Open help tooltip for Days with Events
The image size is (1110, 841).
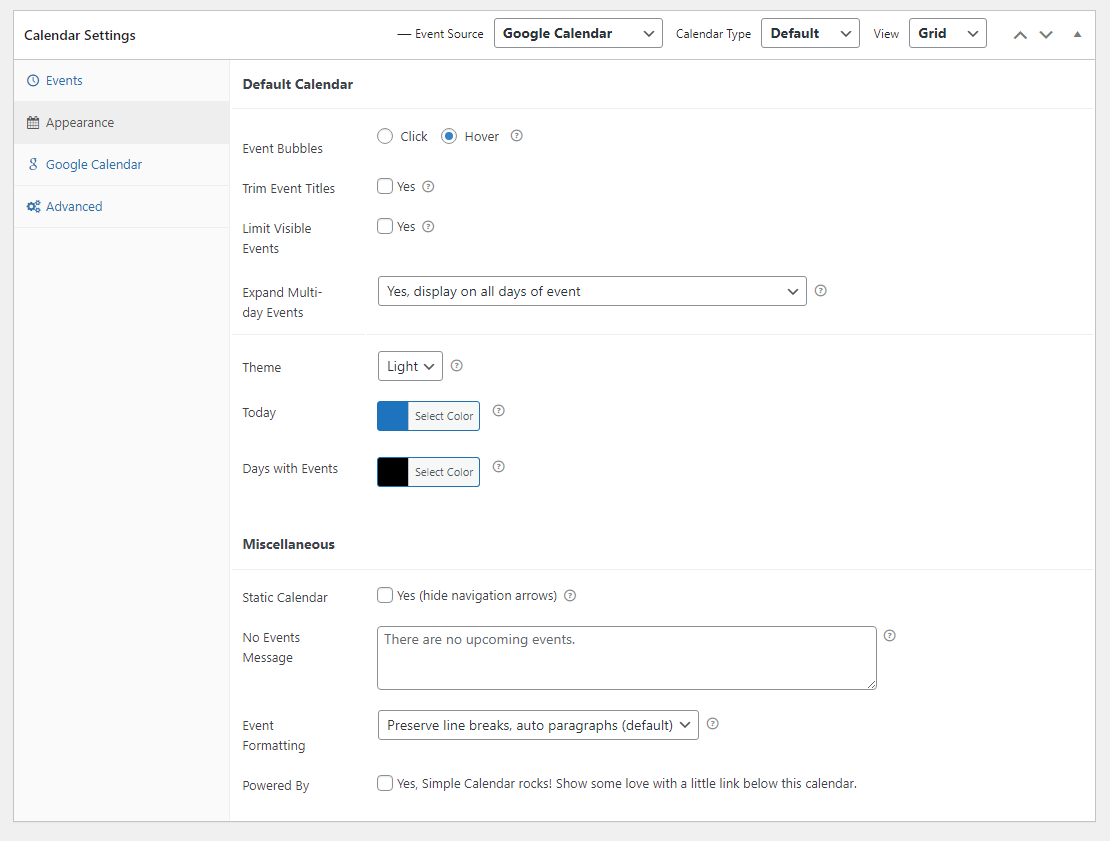(498, 467)
